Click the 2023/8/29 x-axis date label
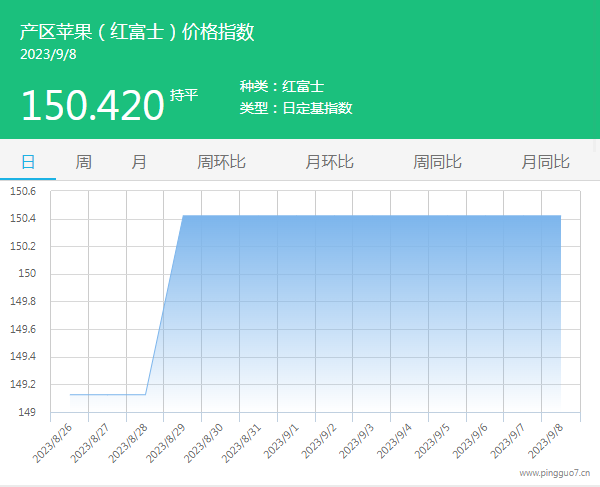Image resolution: width=600 pixels, height=487 pixels. click(165, 441)
